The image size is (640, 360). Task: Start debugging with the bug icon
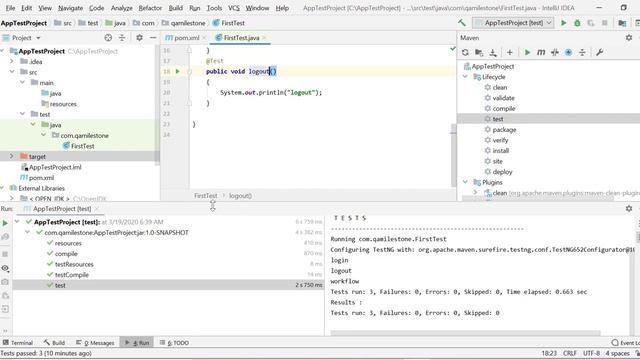click(577, 23)
